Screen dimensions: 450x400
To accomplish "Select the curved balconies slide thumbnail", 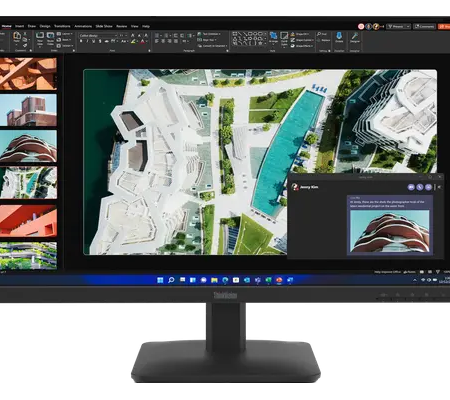I will [x=28, y=146].
